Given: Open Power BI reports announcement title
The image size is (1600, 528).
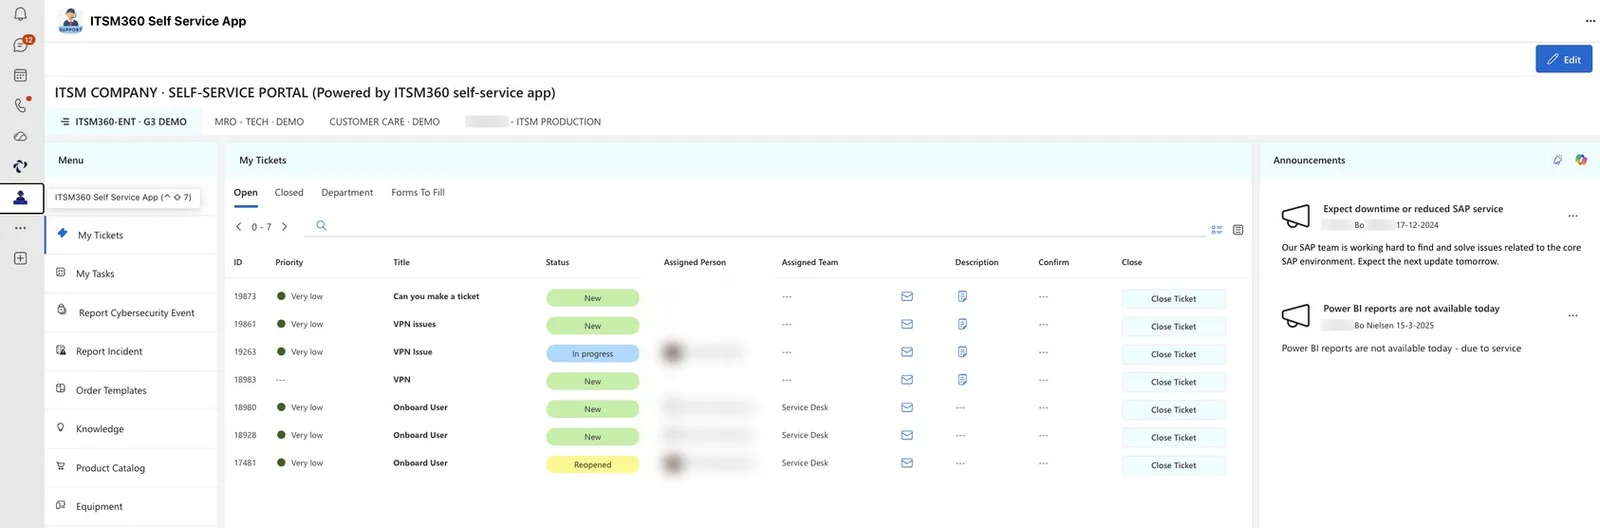Looking at the screenshot, I should [x=1411, y=309].
